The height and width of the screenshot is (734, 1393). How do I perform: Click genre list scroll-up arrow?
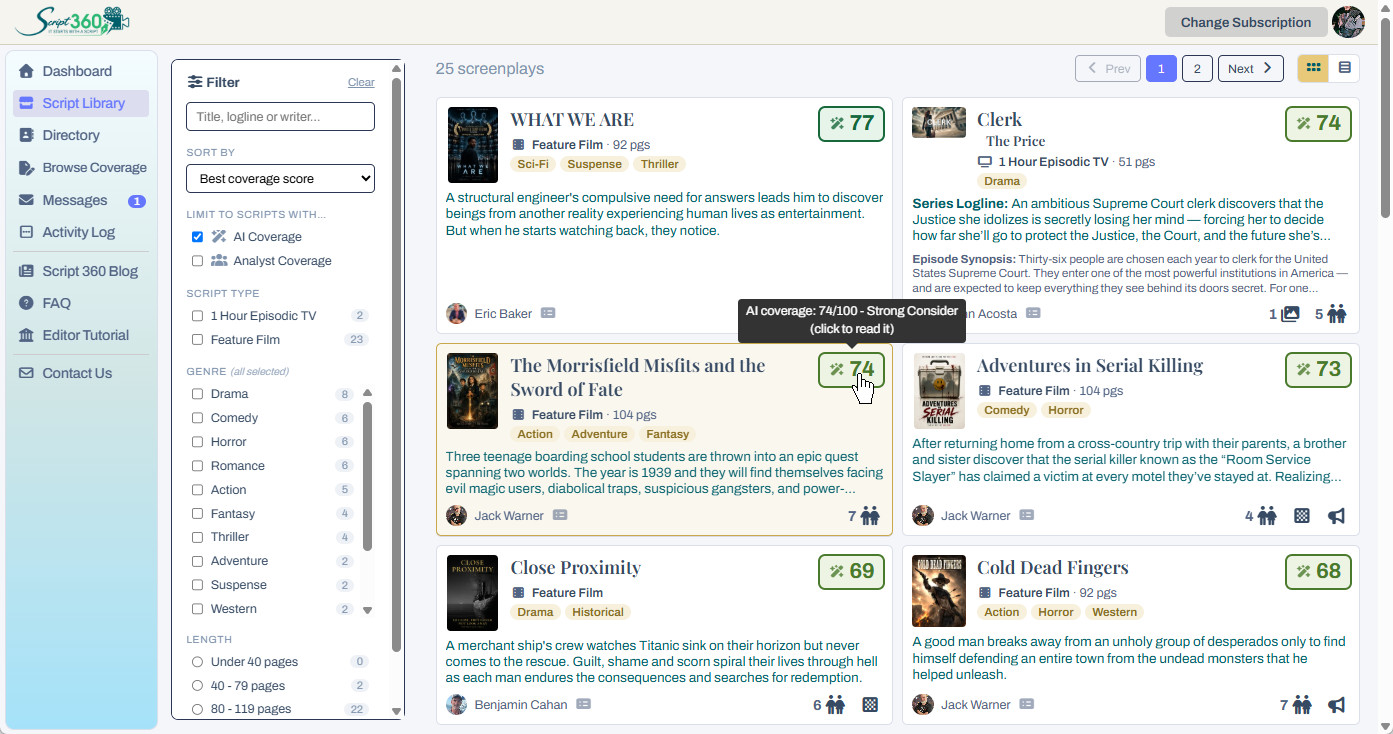(367, 393)
